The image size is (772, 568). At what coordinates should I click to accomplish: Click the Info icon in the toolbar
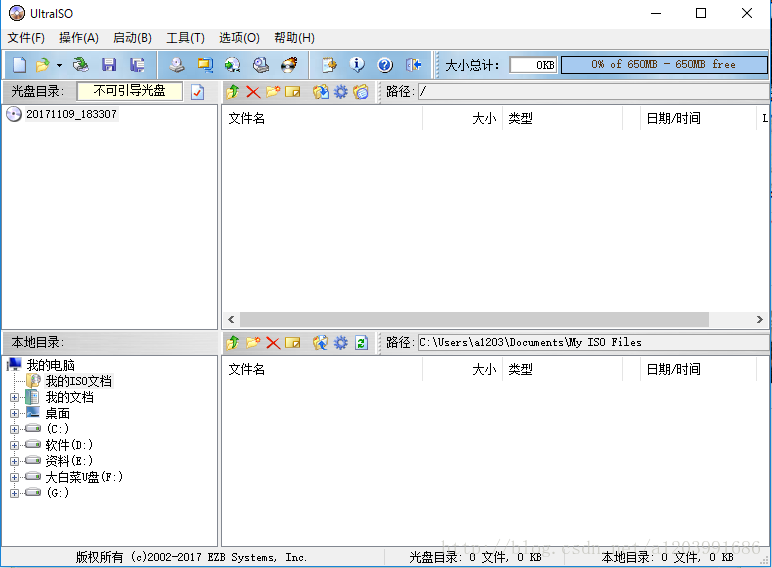pos(357,65)
